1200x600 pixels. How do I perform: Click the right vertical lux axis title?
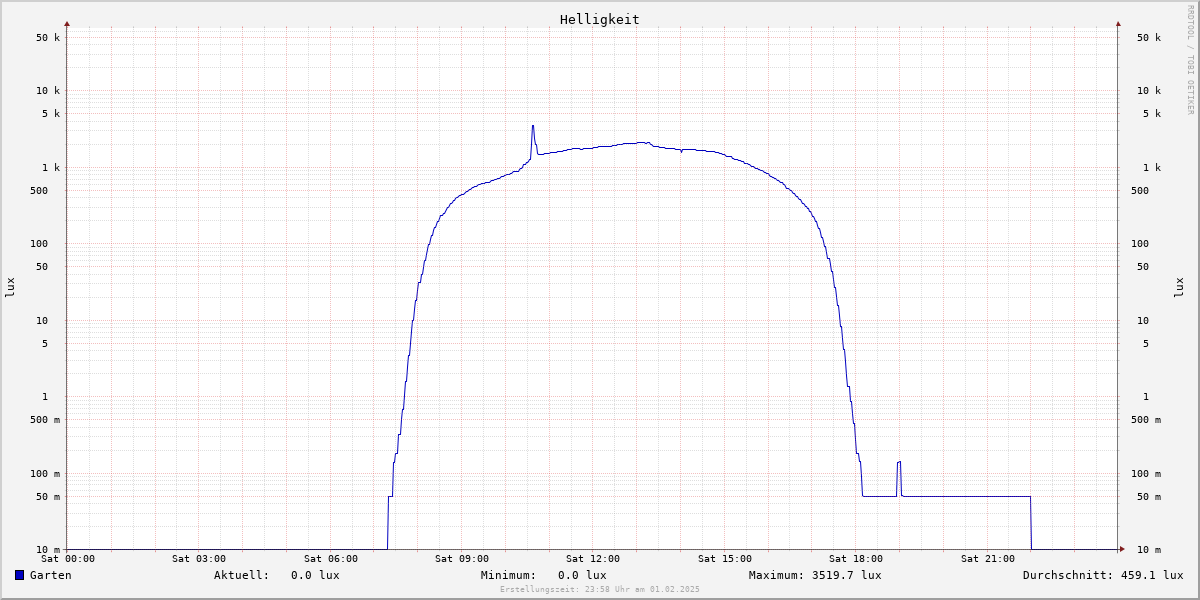[x=1179, y=287]
